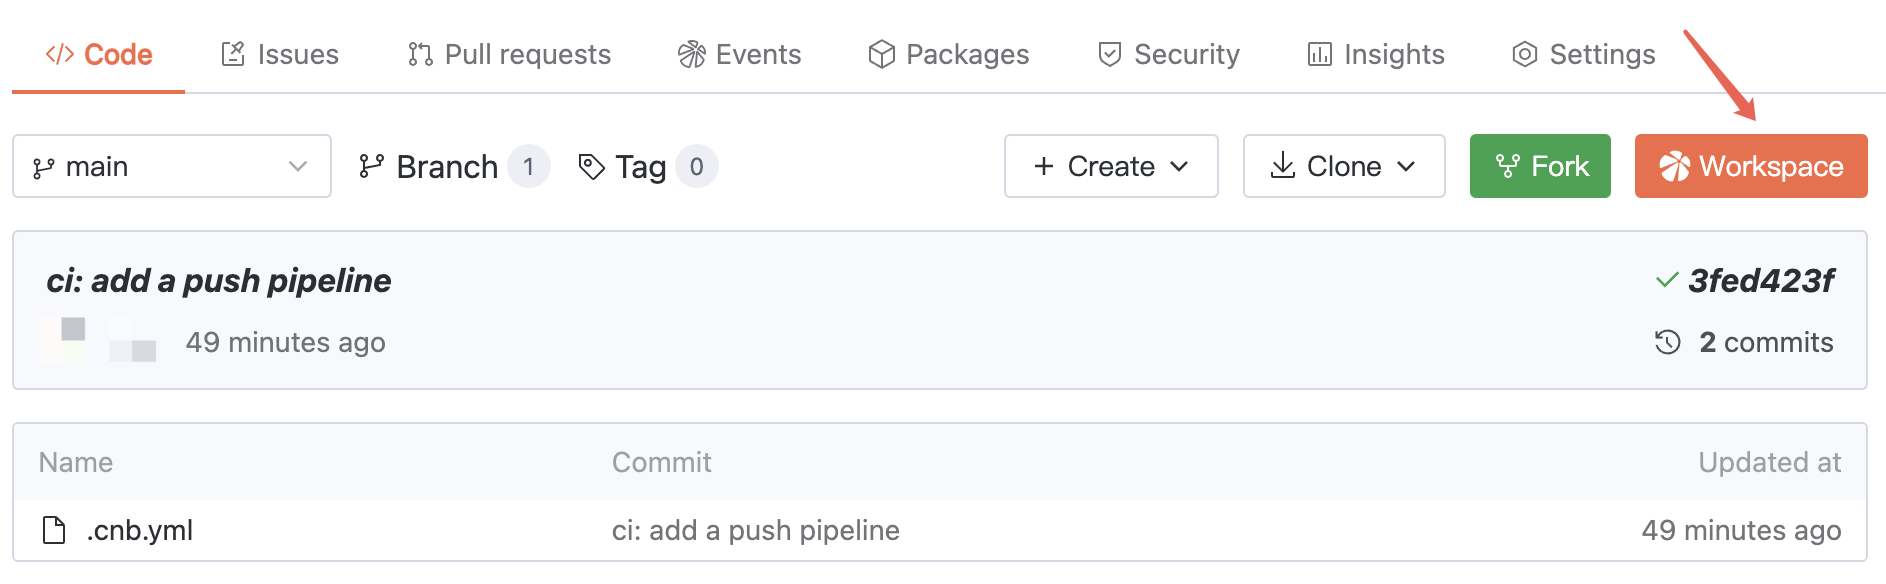
Task: Open the Pull requests tab
Action: click(509, 54)
